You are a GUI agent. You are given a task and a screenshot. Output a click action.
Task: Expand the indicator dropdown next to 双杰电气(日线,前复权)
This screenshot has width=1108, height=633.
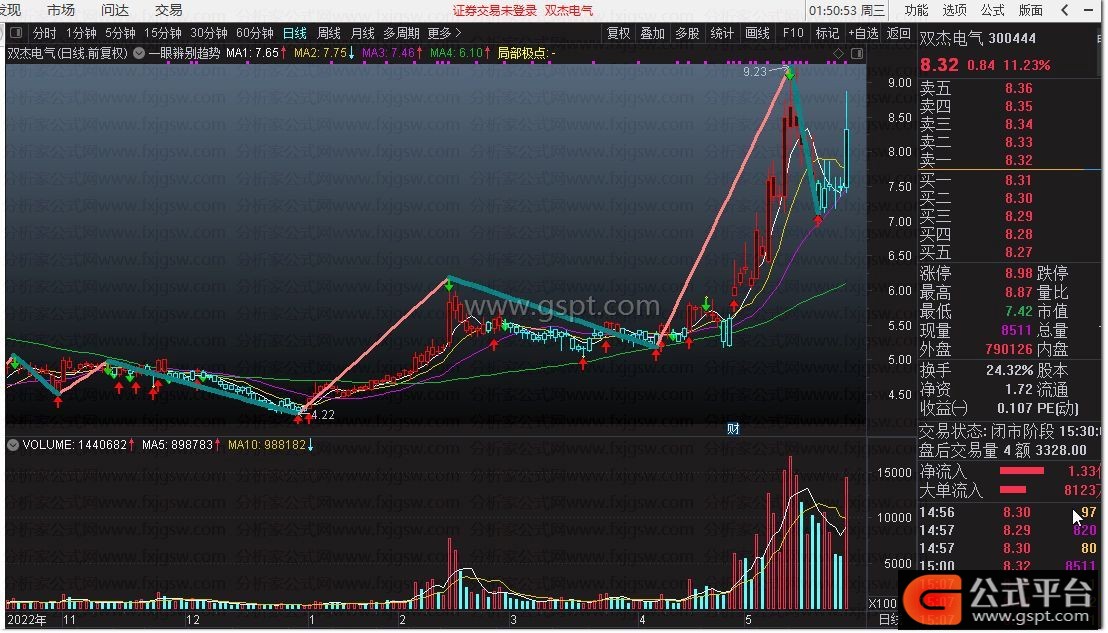pyautogui.click(x=139, y=53)
